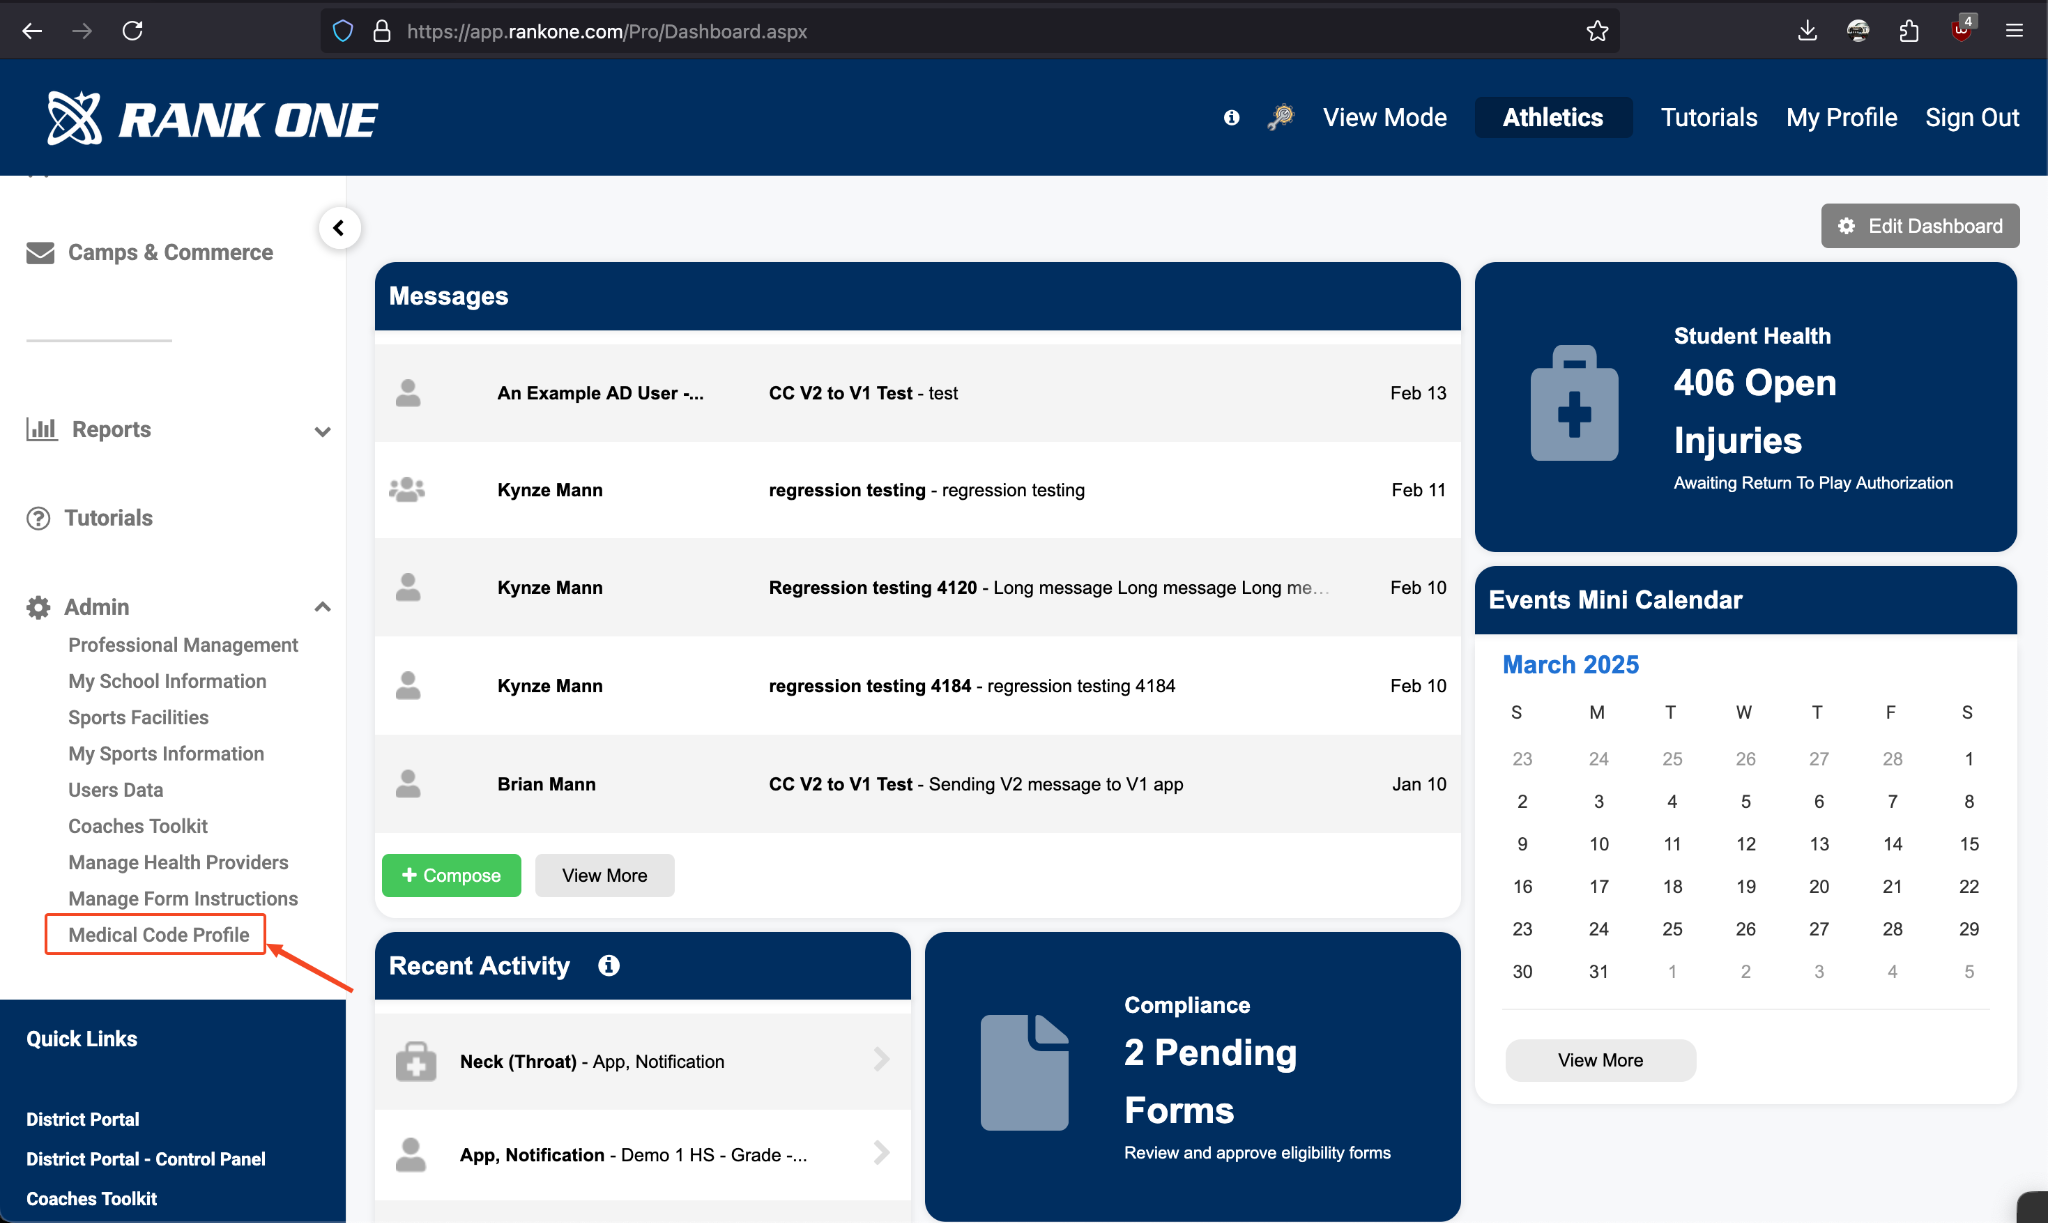The height and width of the screenshot is (1223, 2048).
Task: Open the District Portal - Control Panel quick link
Action: pyautogui.click(x=146, y=1159)
